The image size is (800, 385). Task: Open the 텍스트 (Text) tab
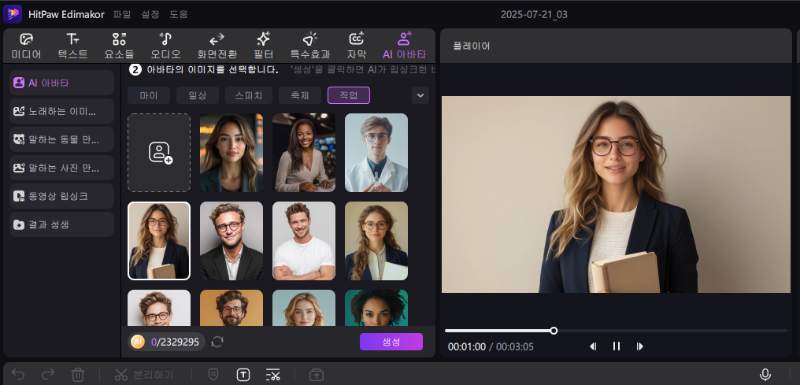pyautogui.click(x=72, y=45)
